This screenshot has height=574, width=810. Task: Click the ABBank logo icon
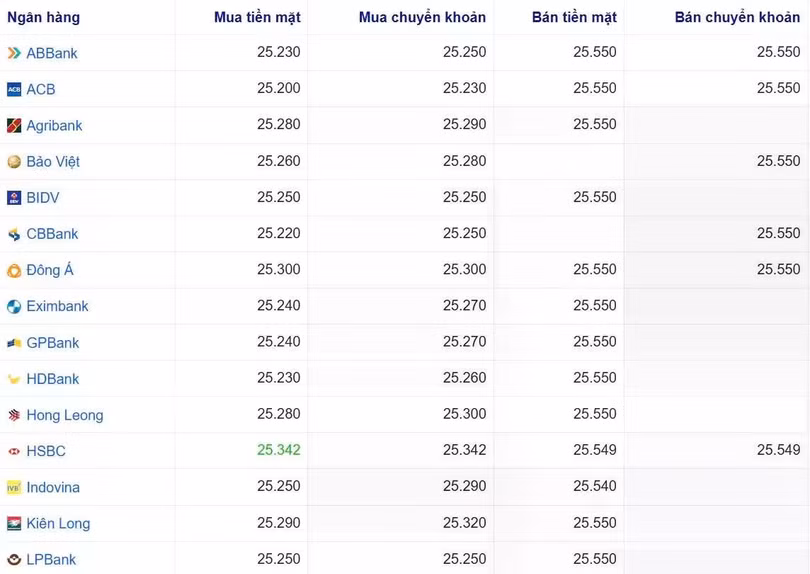pyautogui.click(x=14, y=53)
